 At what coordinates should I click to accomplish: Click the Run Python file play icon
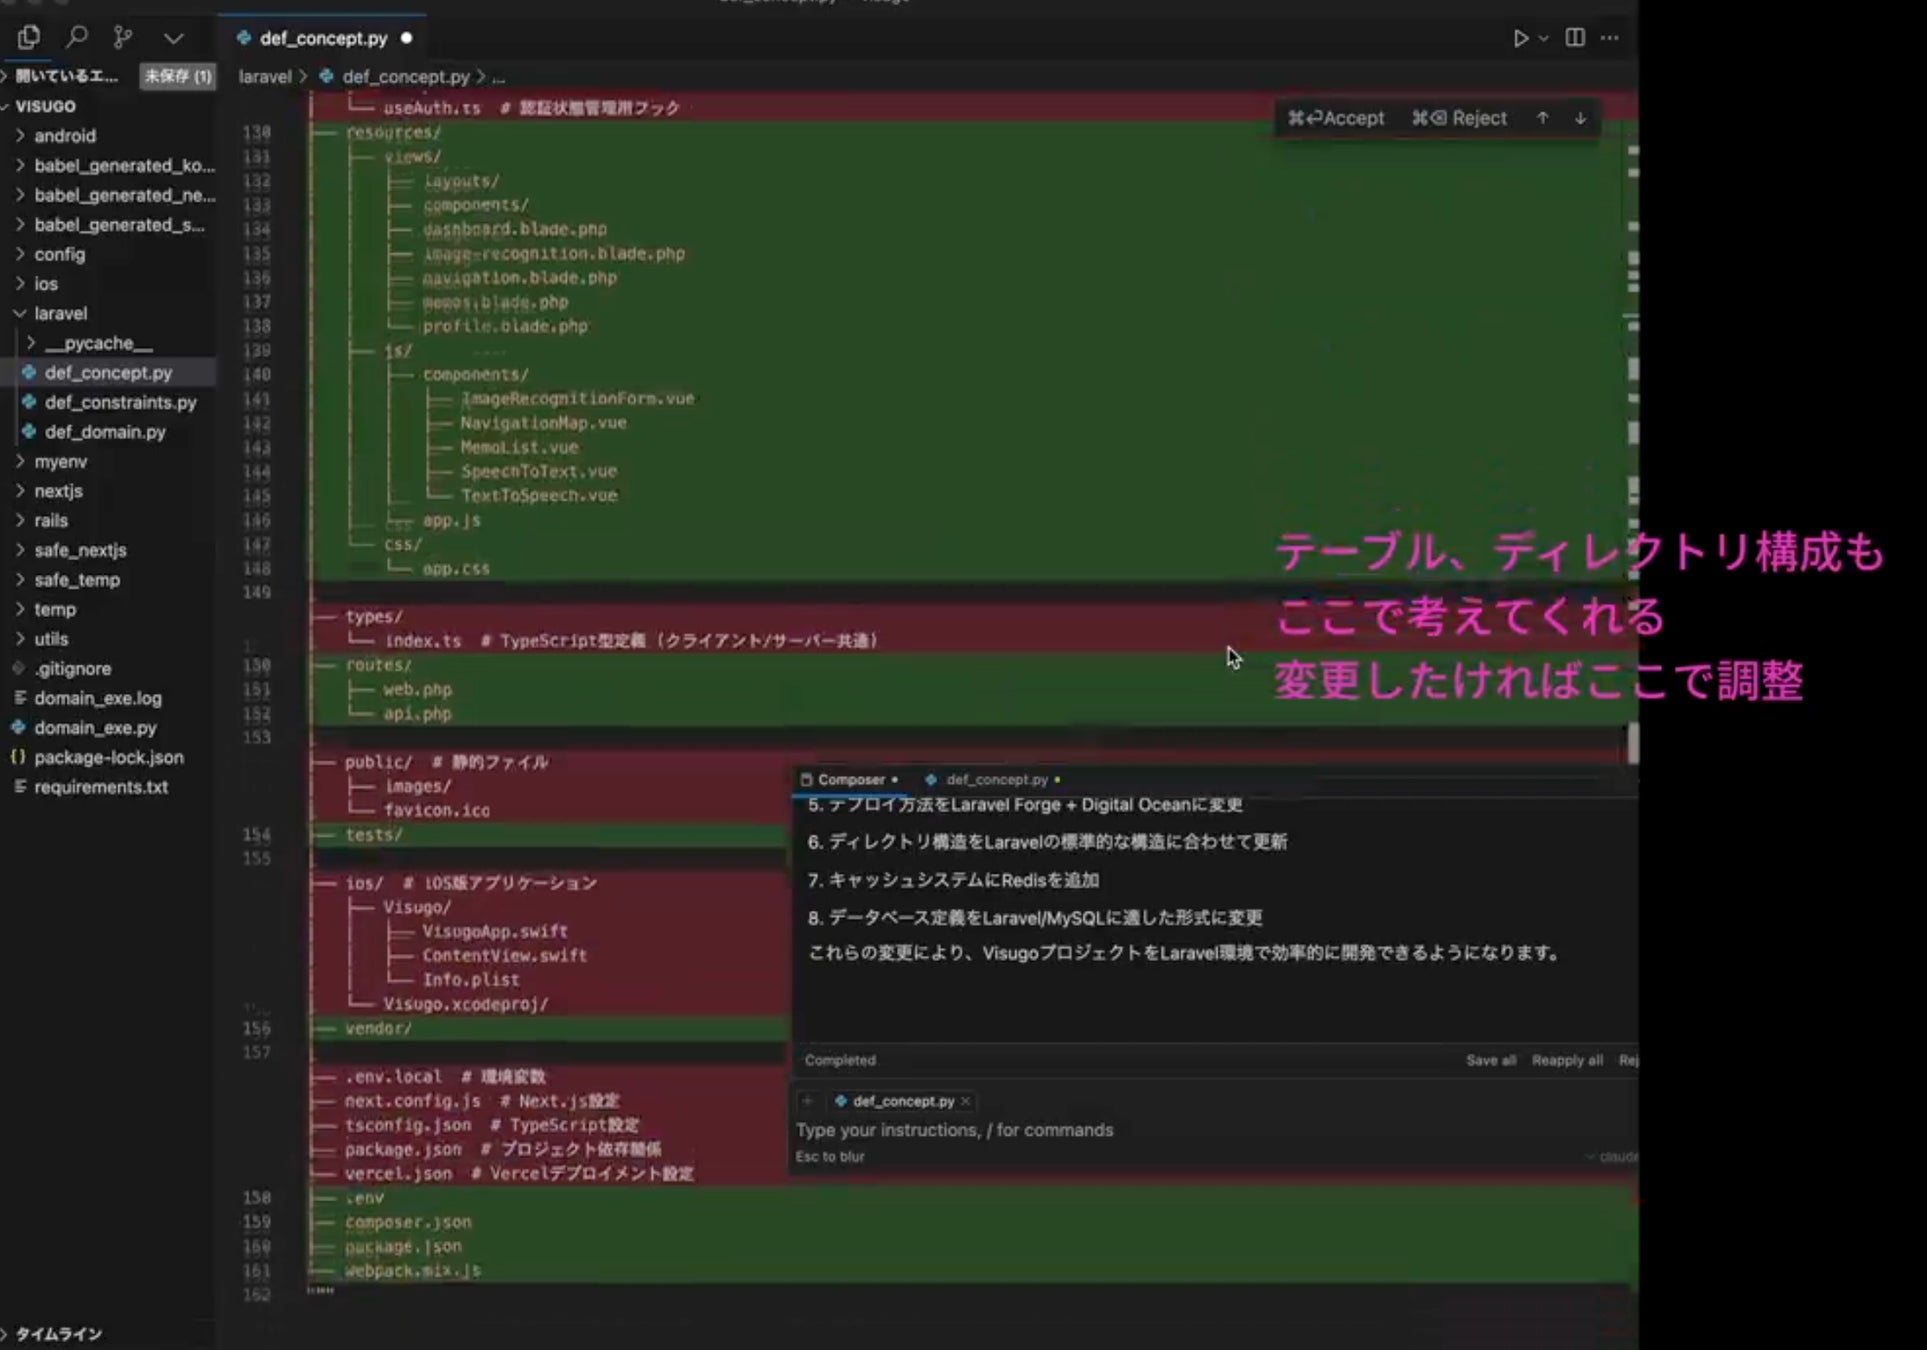click(x=1520, y=38)
